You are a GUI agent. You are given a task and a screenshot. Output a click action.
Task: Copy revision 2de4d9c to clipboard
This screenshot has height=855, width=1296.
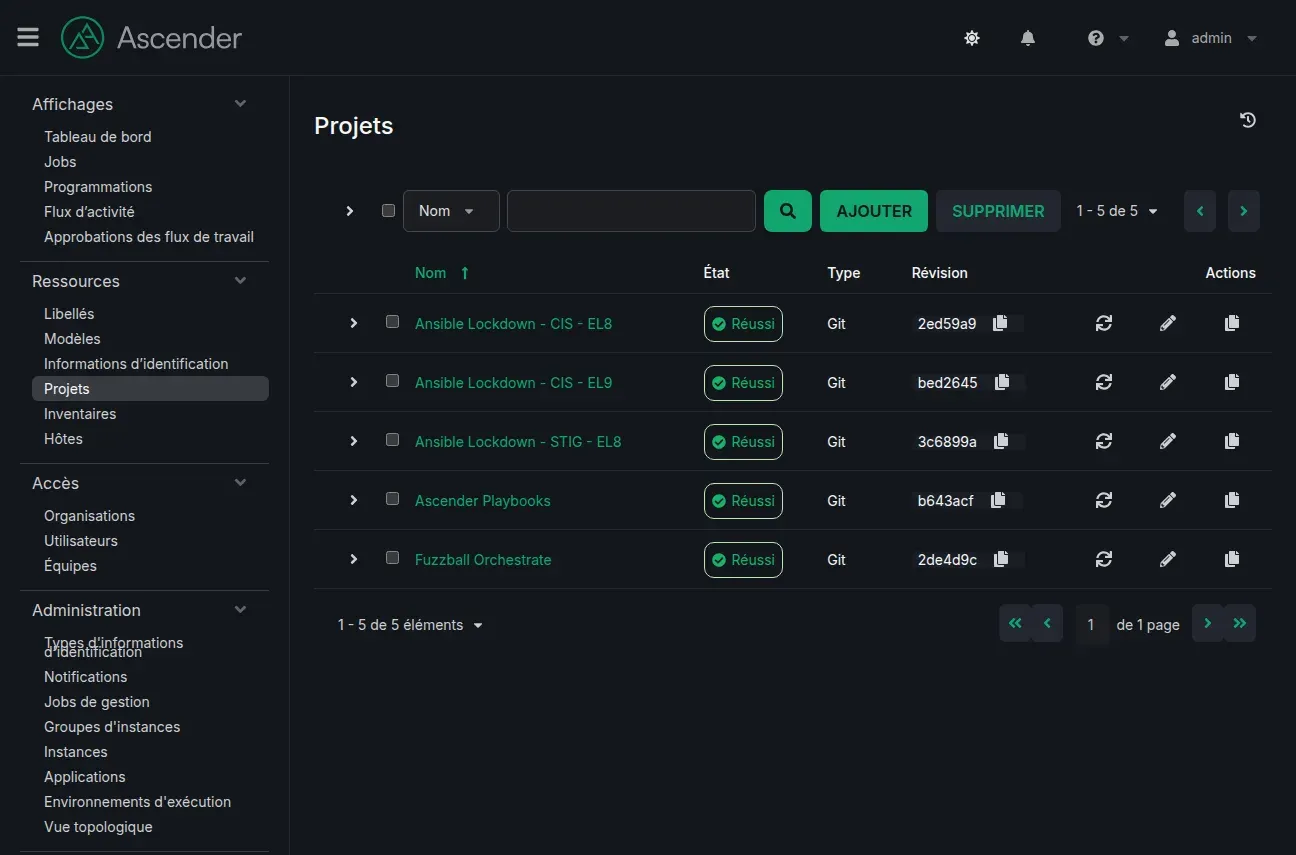[x=1001, y=559]
